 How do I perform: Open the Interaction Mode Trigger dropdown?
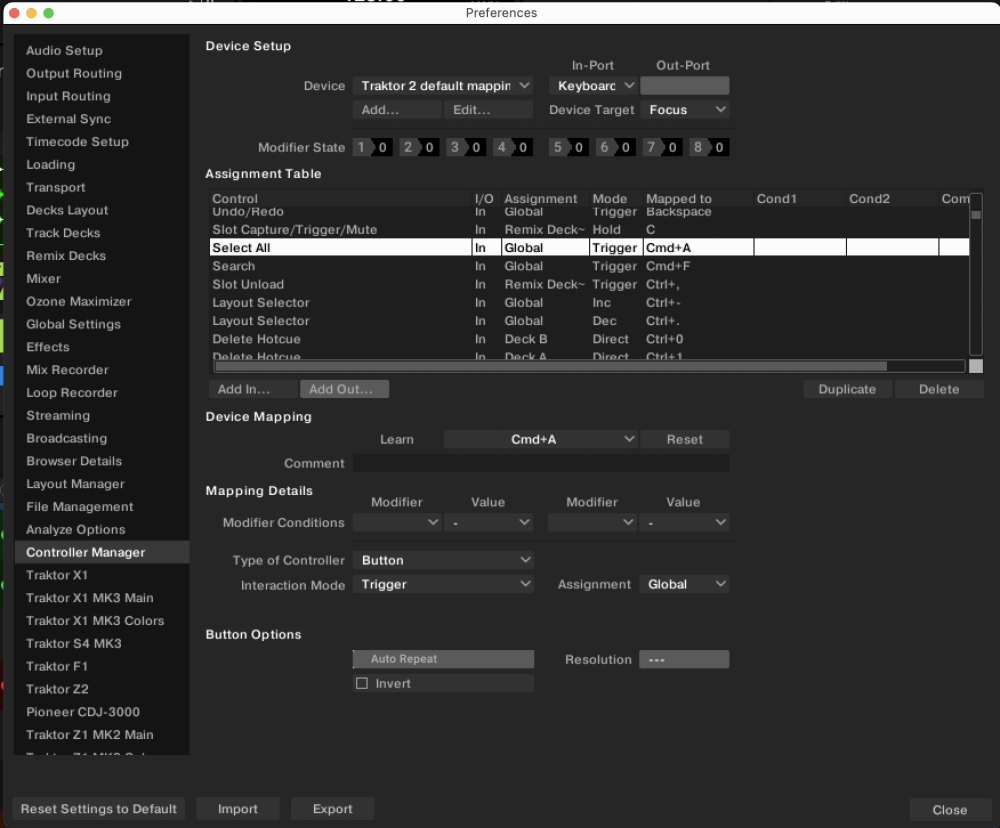click(443, 584)
